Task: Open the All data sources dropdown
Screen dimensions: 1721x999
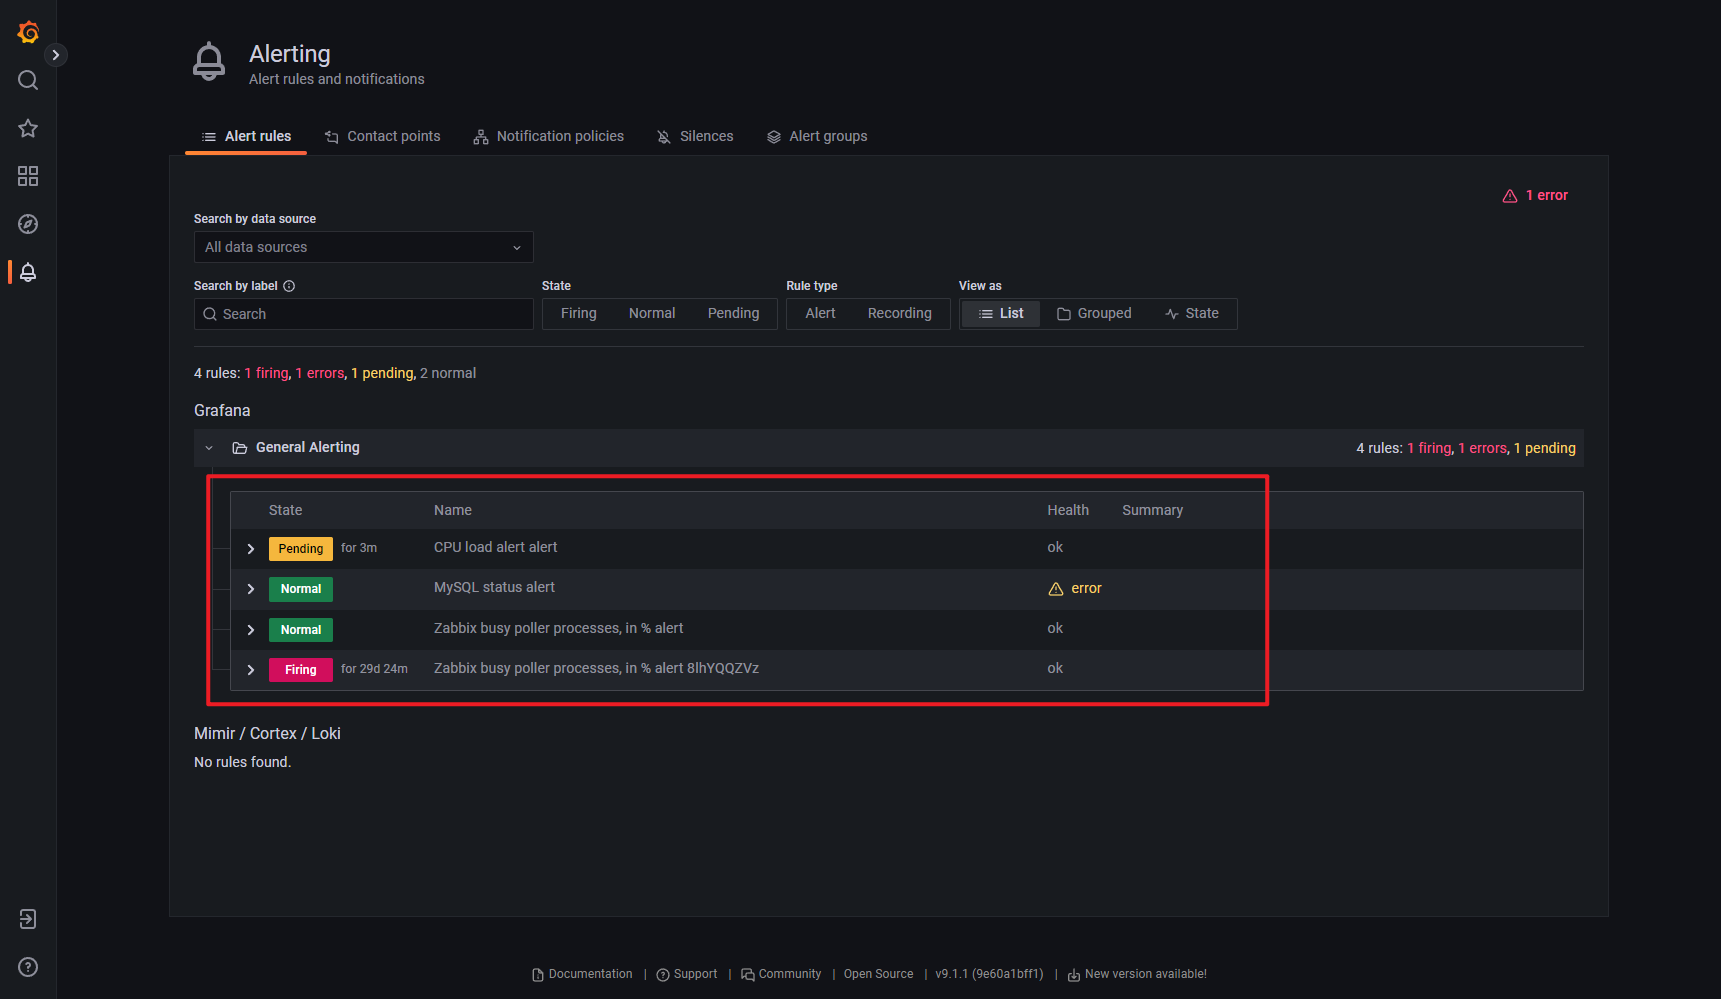Action: (x=363, y=247)
